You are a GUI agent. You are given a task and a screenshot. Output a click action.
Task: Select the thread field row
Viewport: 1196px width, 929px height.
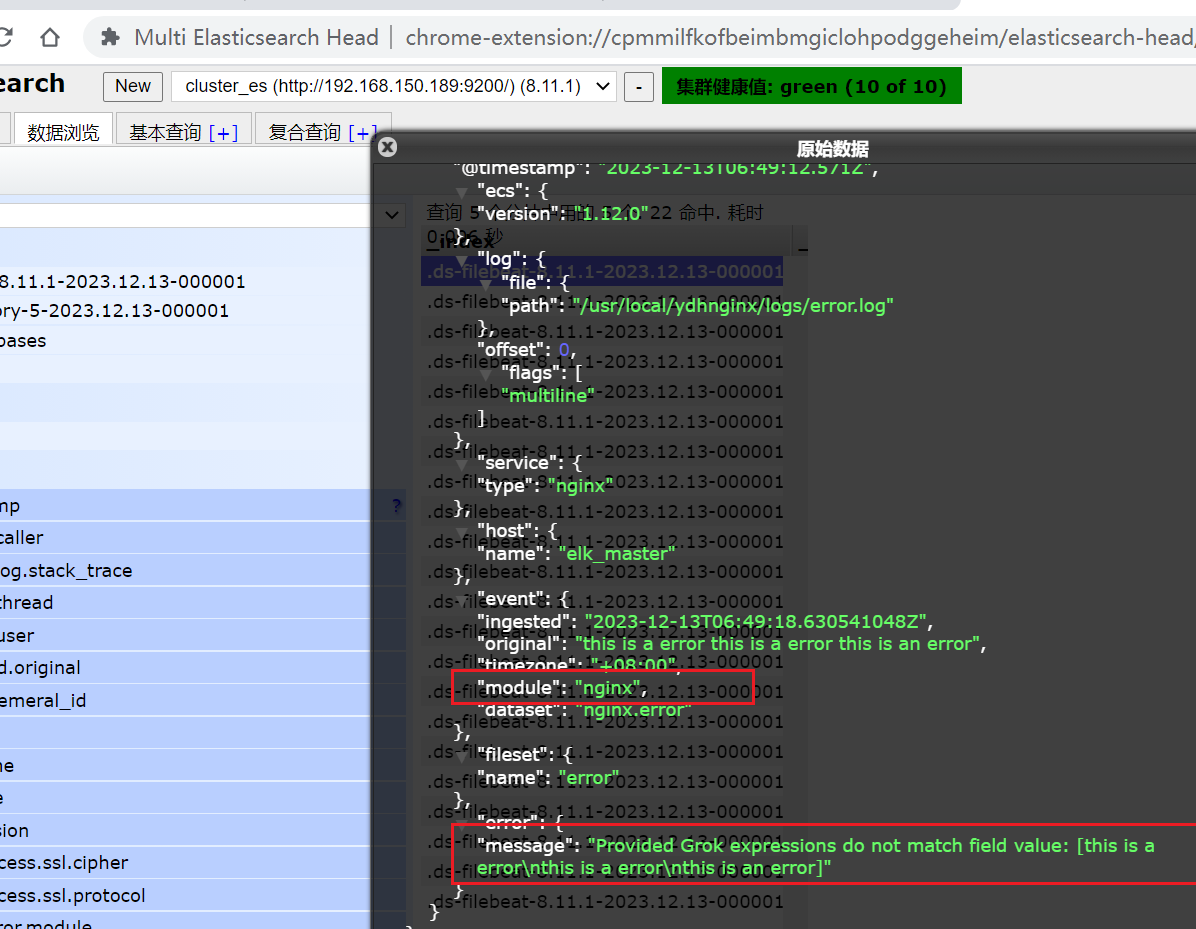pyautogui.click(x=185, y=603)
